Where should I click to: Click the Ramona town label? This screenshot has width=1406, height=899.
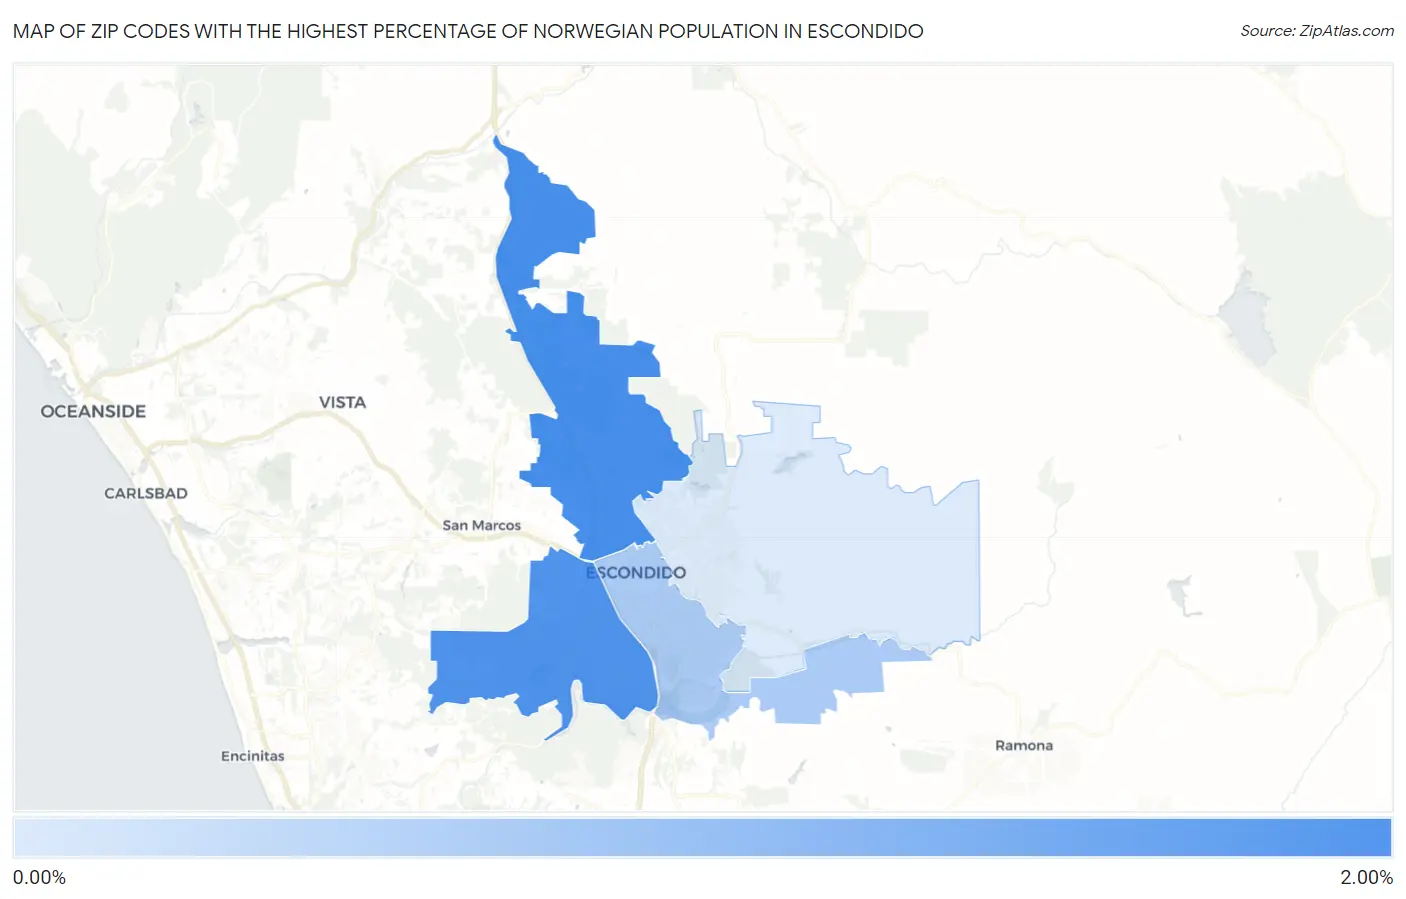click(1024, 745)
